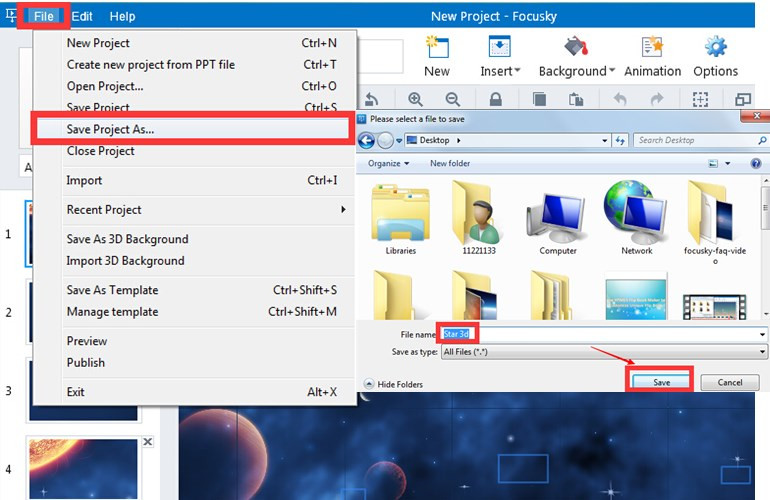
Task: Click the copy icon in toolbar
Action: pos(539,99)
